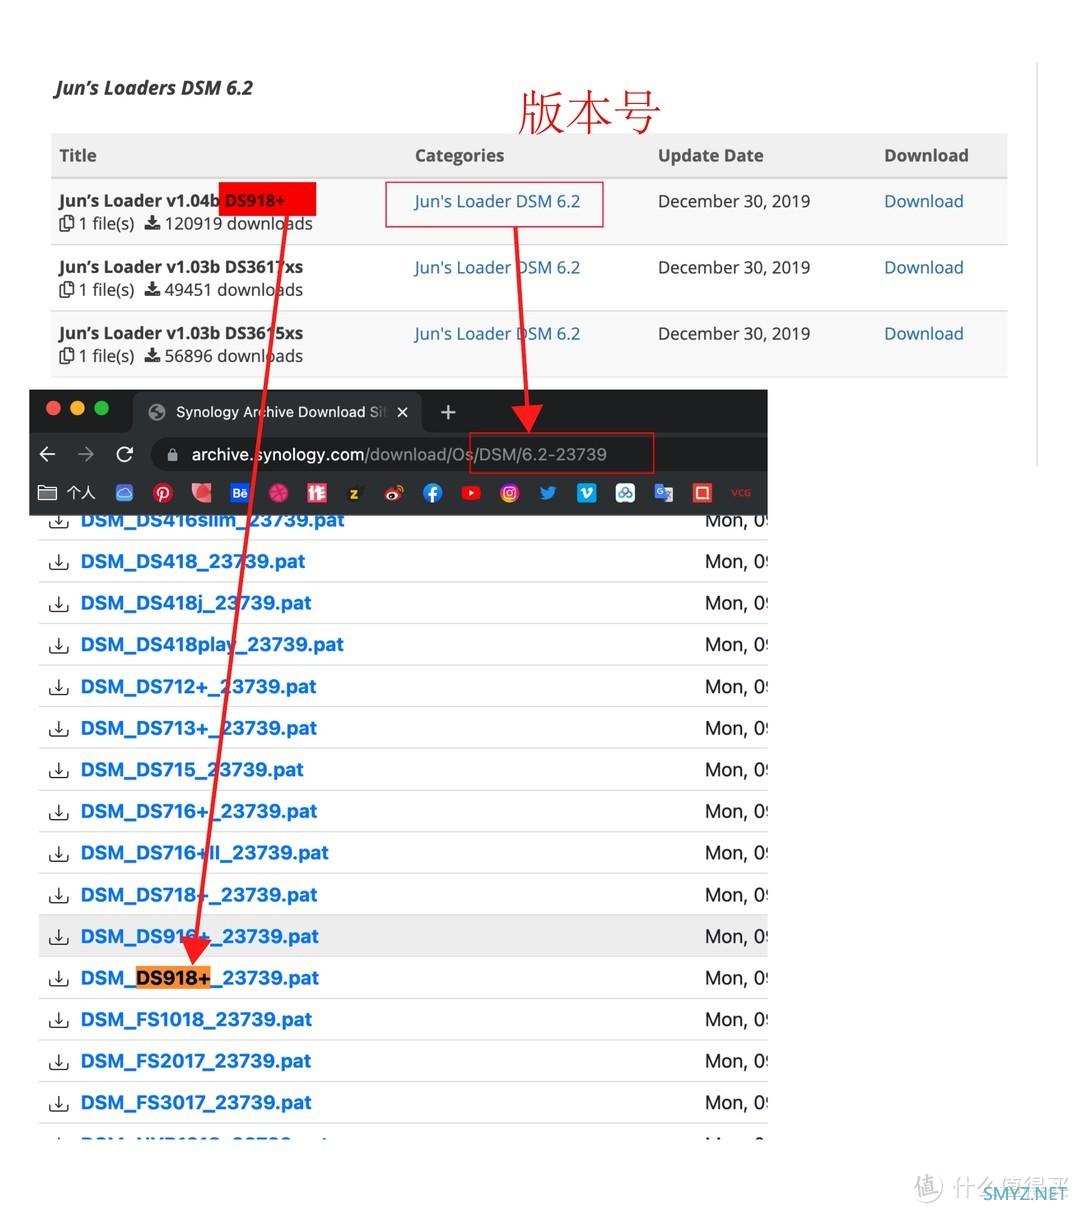This screenshot has height=1213, width=1080.
Task: Open DSM_DS715_23739.pat file link
Action: click(192, 770)
